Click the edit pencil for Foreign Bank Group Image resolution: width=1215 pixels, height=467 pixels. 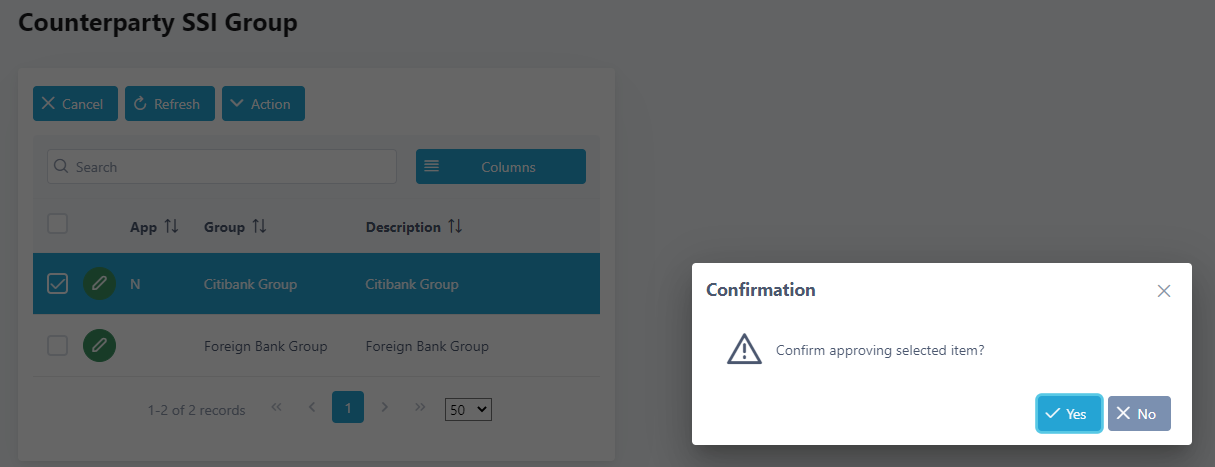point(99,346)
